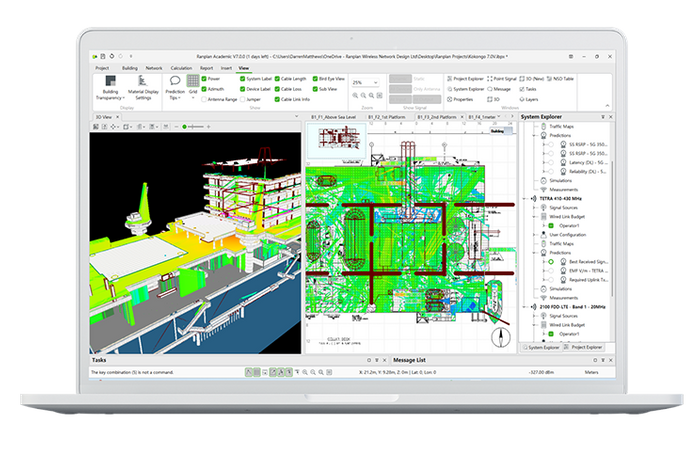Screen dimensions: 700x453
Task: Open the Point Signal window
Action: click(502, 79)
